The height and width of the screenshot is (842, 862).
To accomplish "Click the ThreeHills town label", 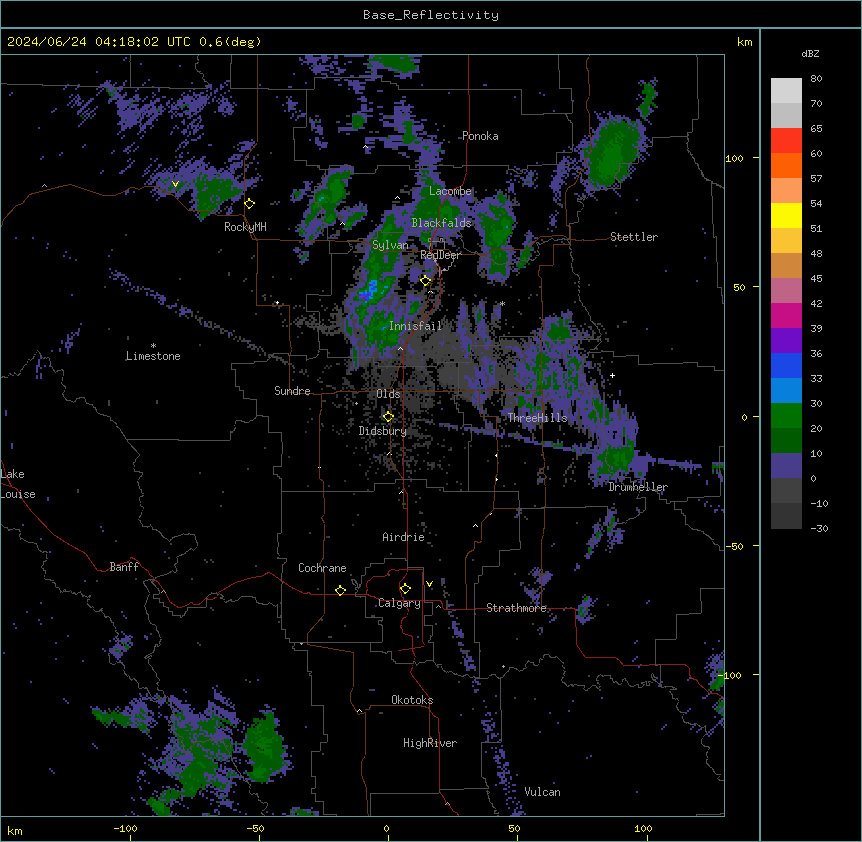I will coord(537,418).
